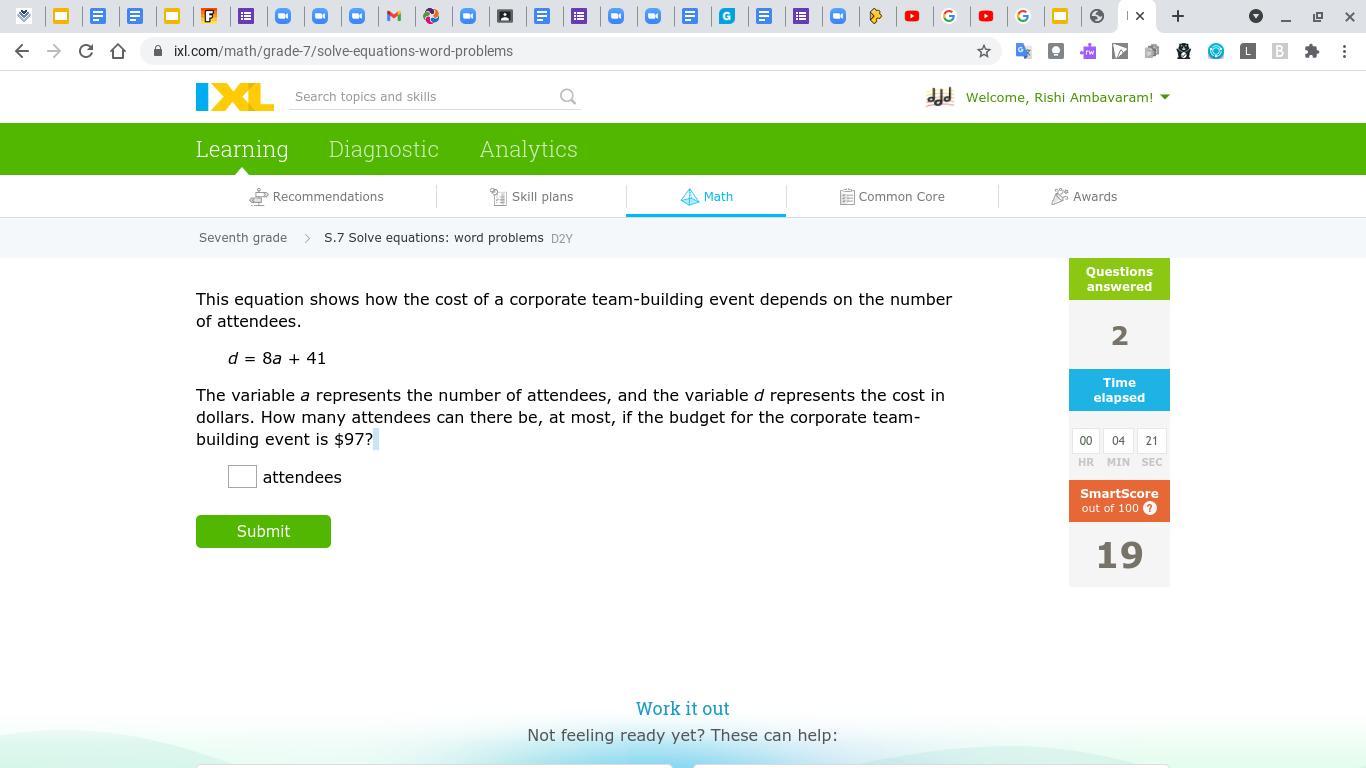Click the S.7 Solve equations breadcrumb

(x=434, y=238)
